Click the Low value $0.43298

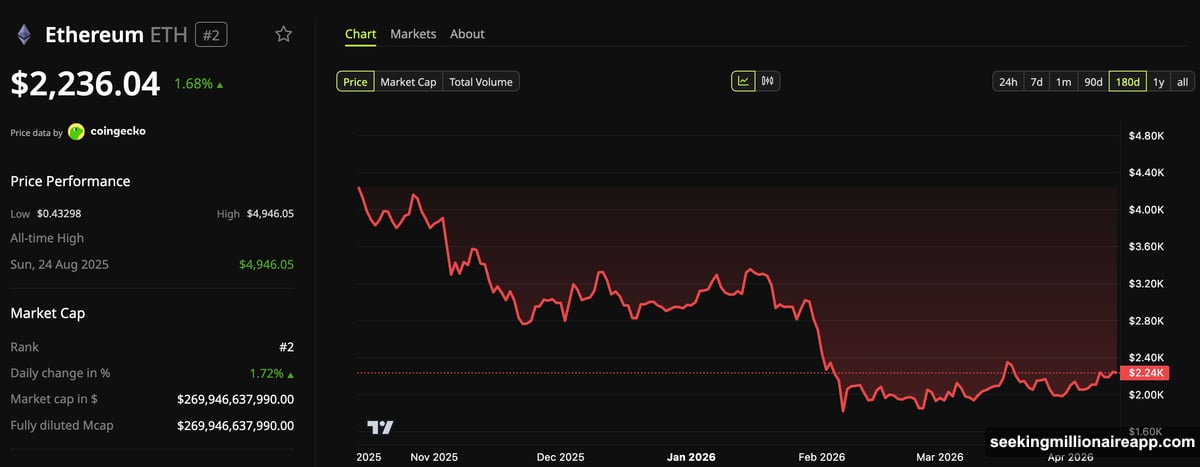(x=59, y=214)
